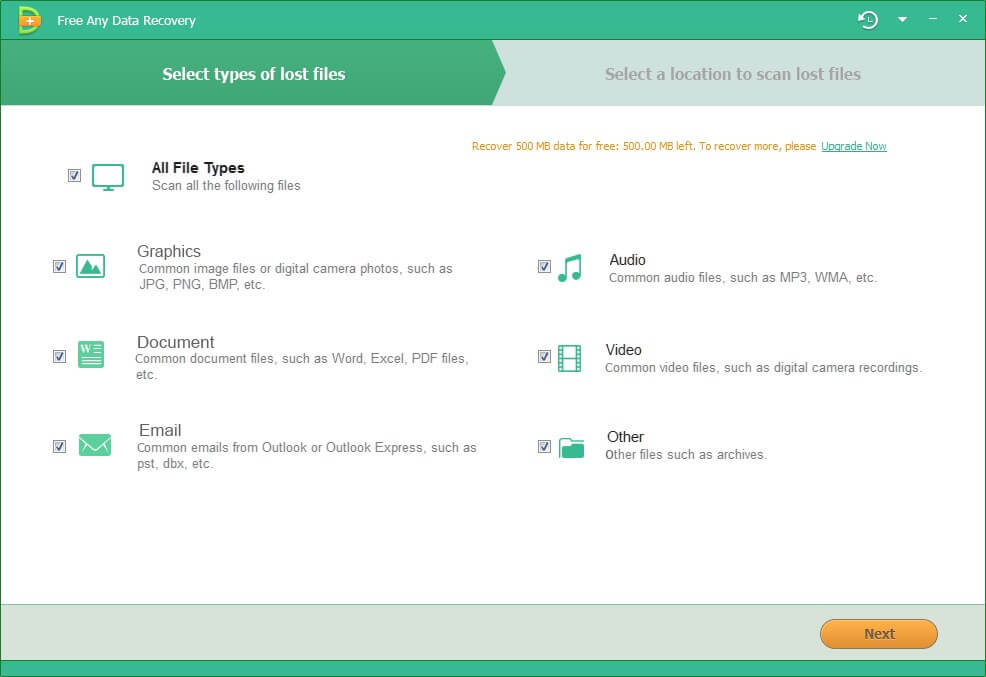Toggle the Other files checkbox

click(x=545, y=446)
